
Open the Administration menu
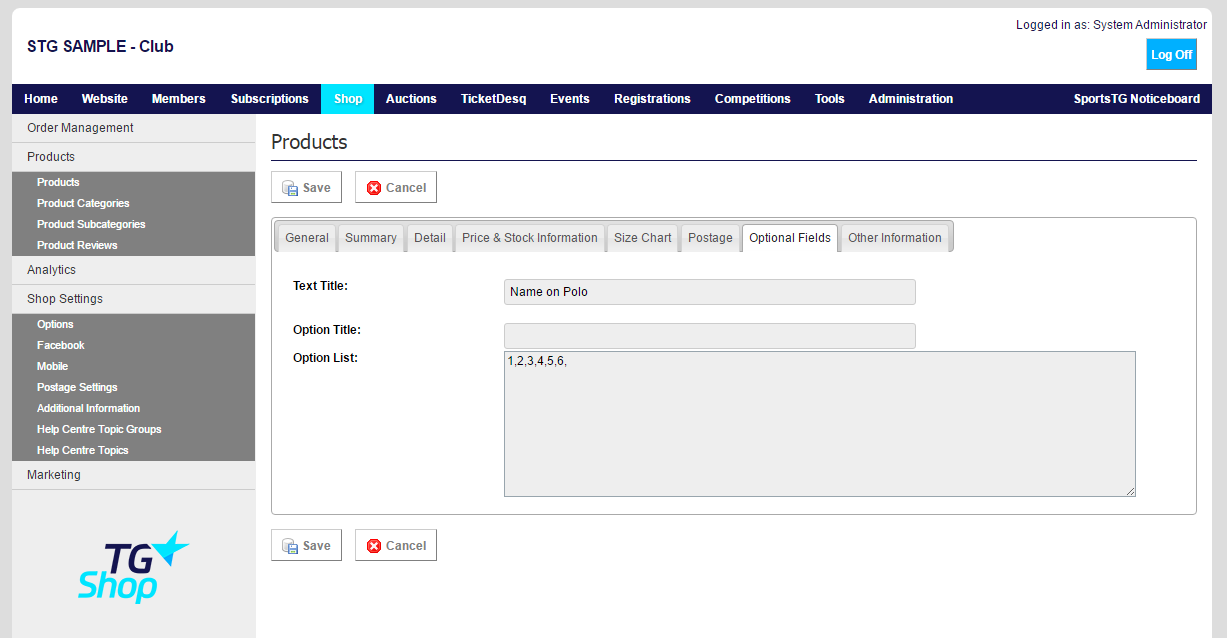[x=911, y=99]
